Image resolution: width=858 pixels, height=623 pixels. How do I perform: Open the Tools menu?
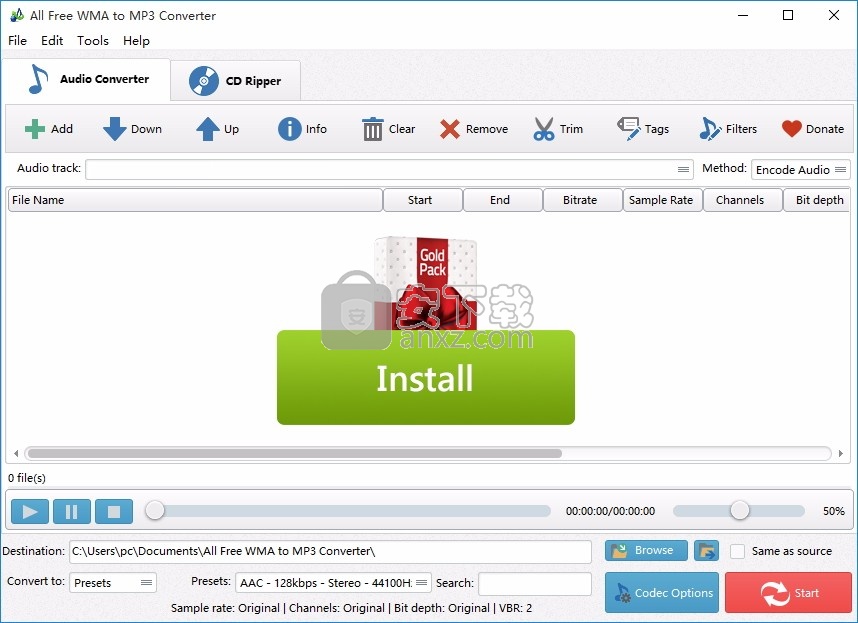(92, 40)
